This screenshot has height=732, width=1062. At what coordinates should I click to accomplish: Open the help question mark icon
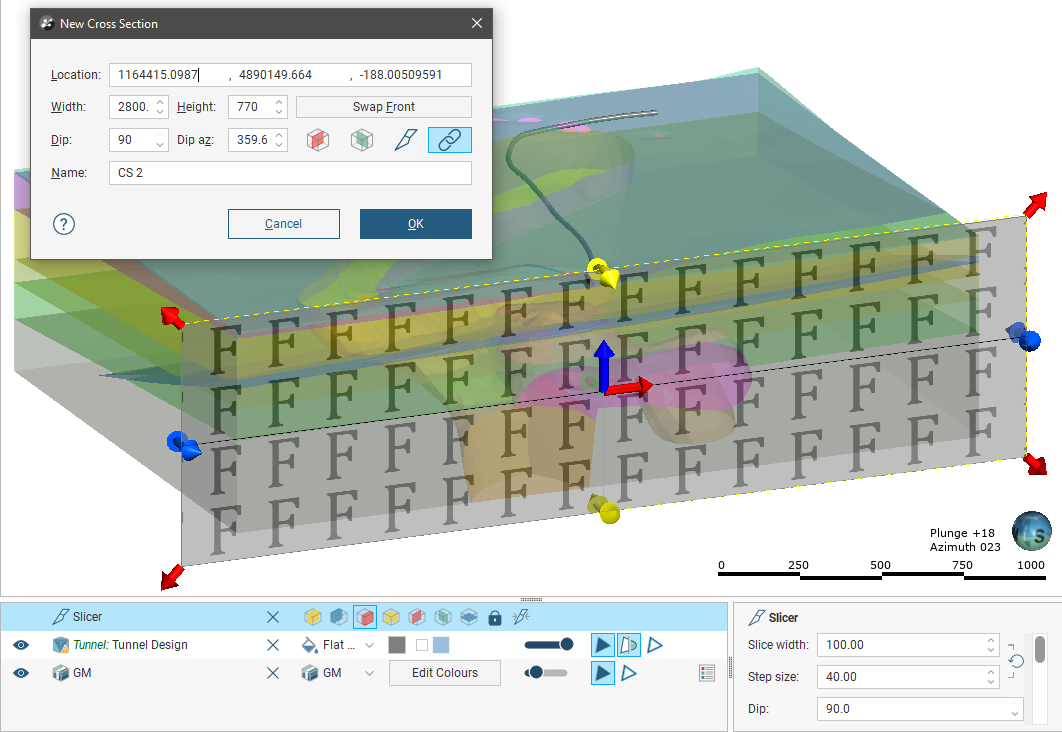(64, 224)
